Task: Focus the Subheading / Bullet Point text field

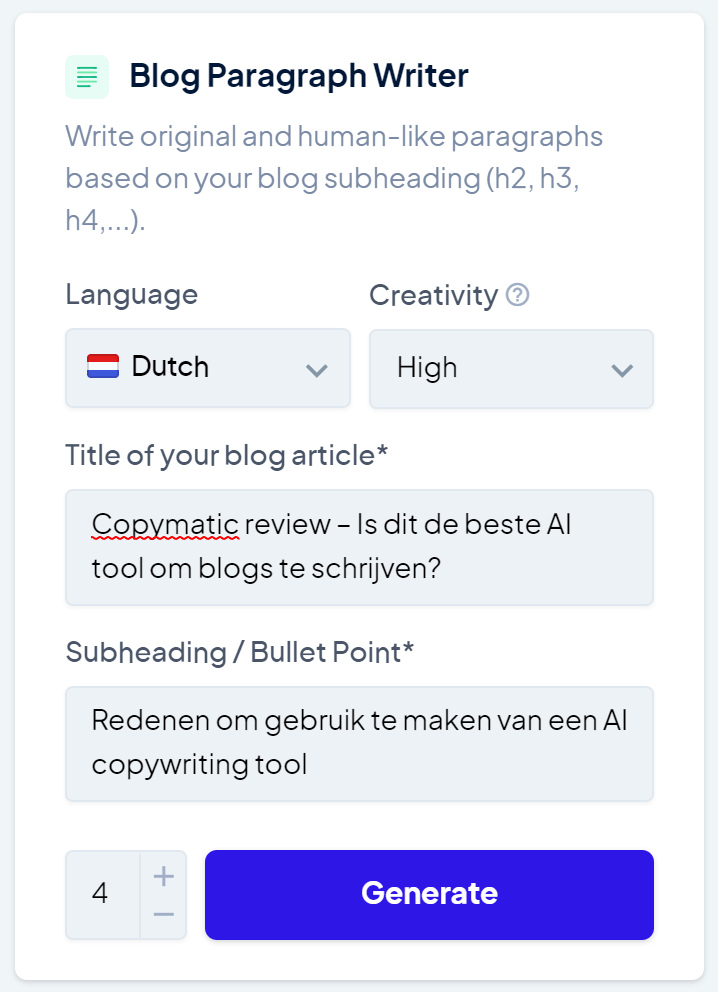Action: [359, 743]
